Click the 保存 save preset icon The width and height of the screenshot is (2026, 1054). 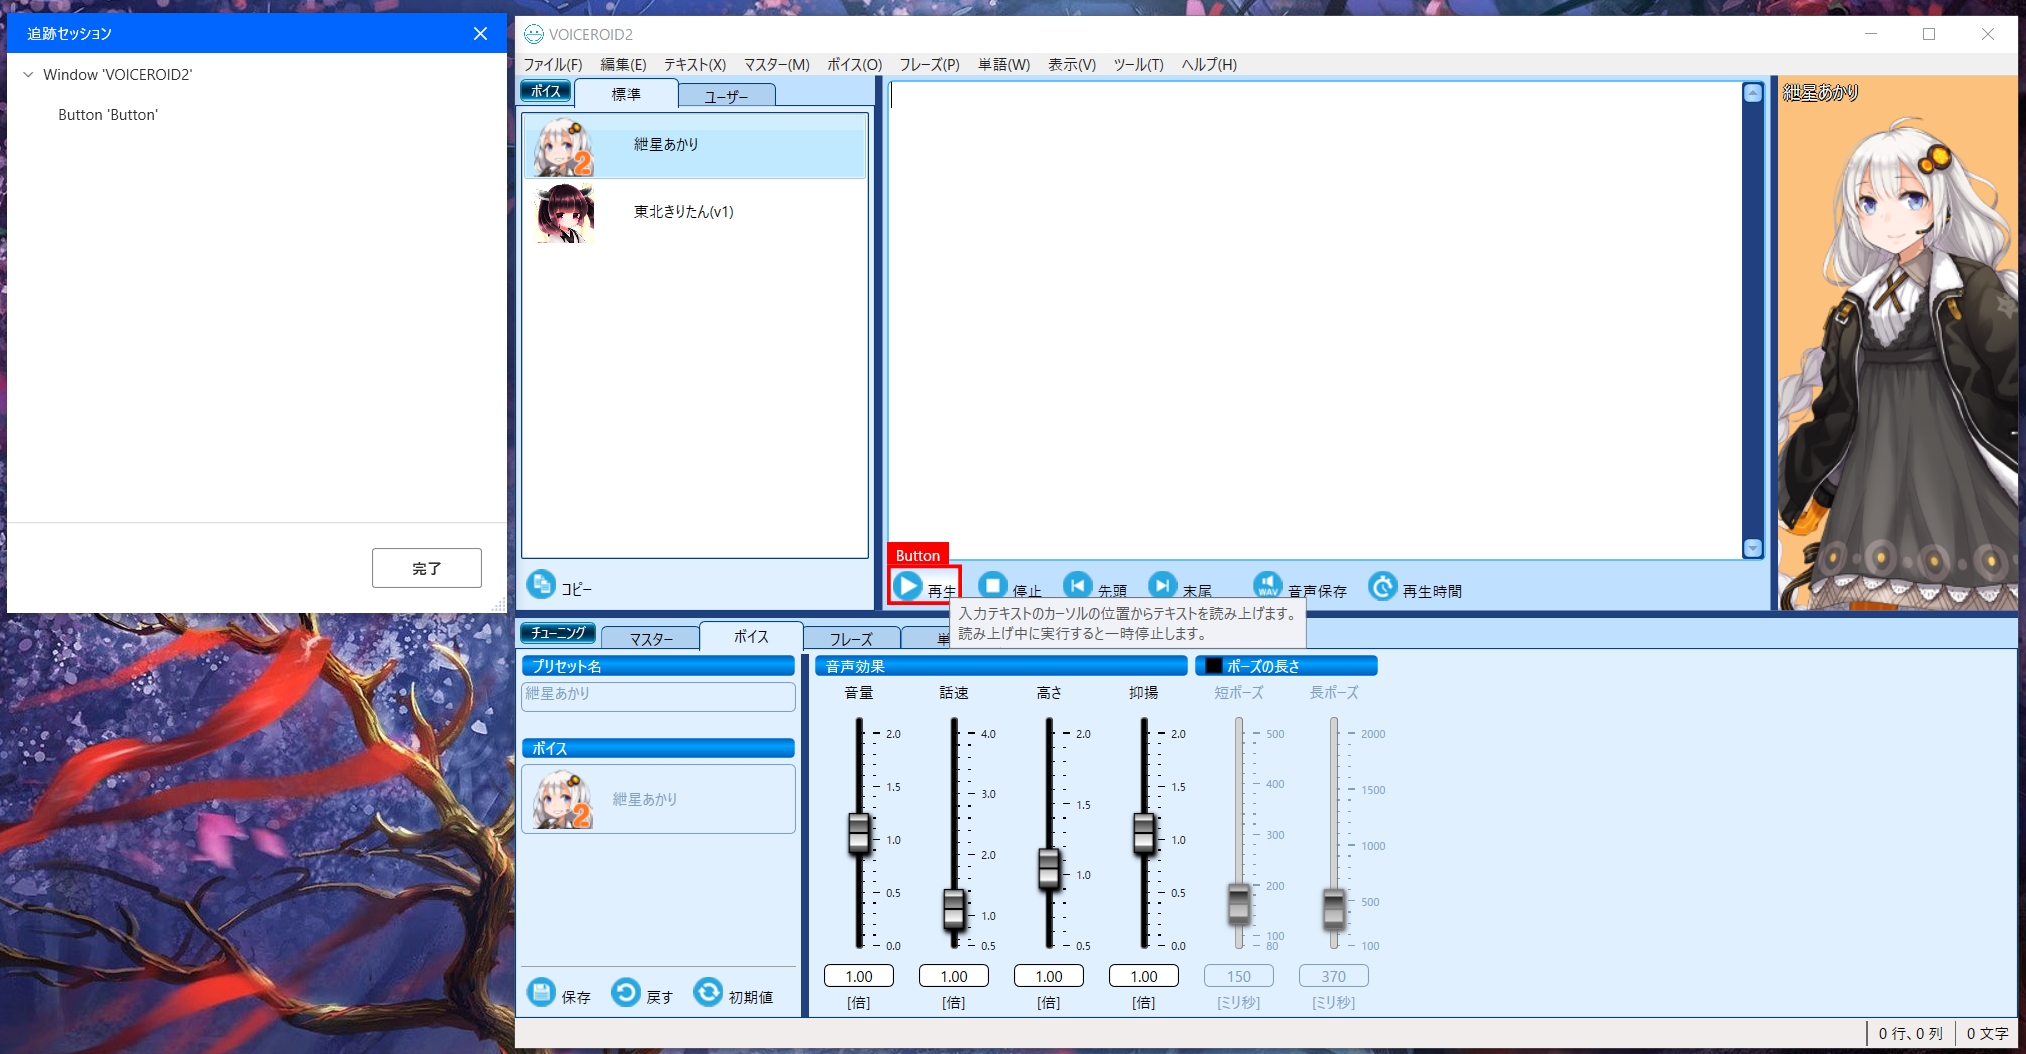(541, 992)
